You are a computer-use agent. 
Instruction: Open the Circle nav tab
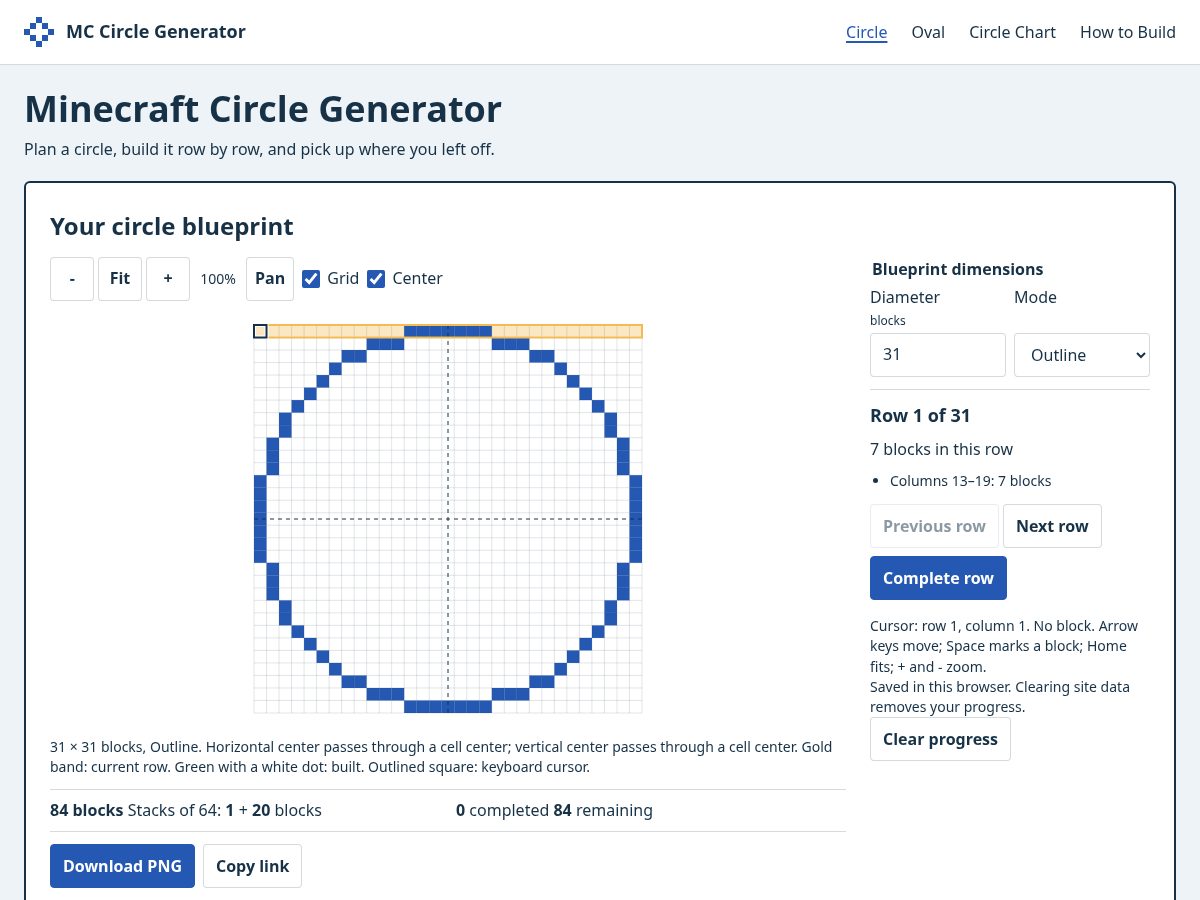[866, 32]
